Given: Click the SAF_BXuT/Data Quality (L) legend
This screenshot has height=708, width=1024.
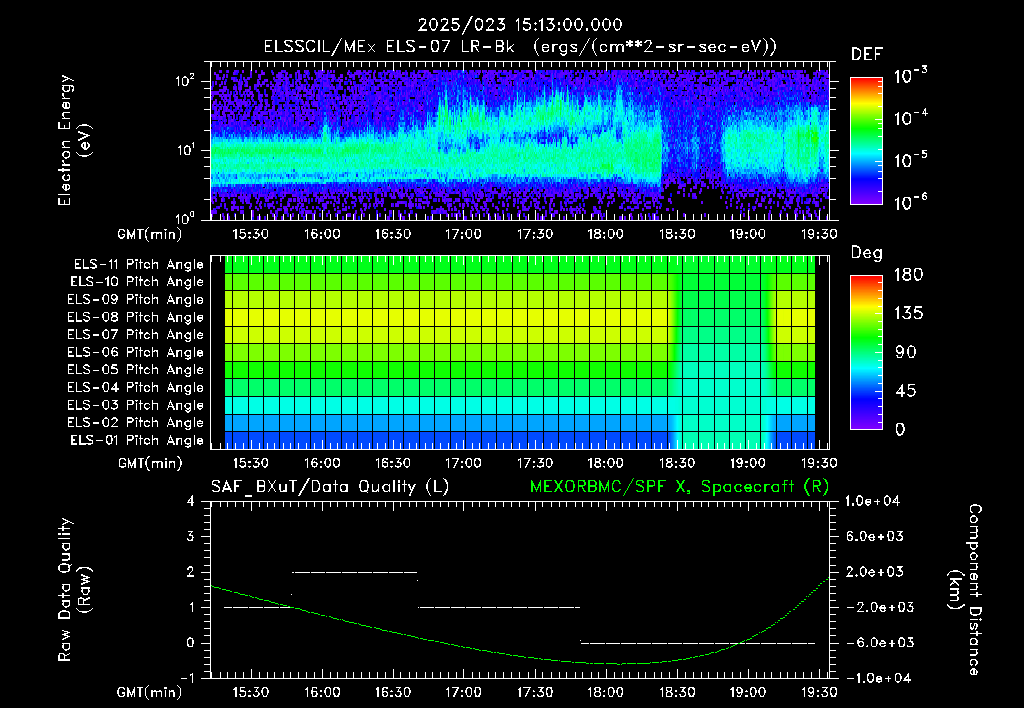Looking at the screenshot, I should point(330,487).
